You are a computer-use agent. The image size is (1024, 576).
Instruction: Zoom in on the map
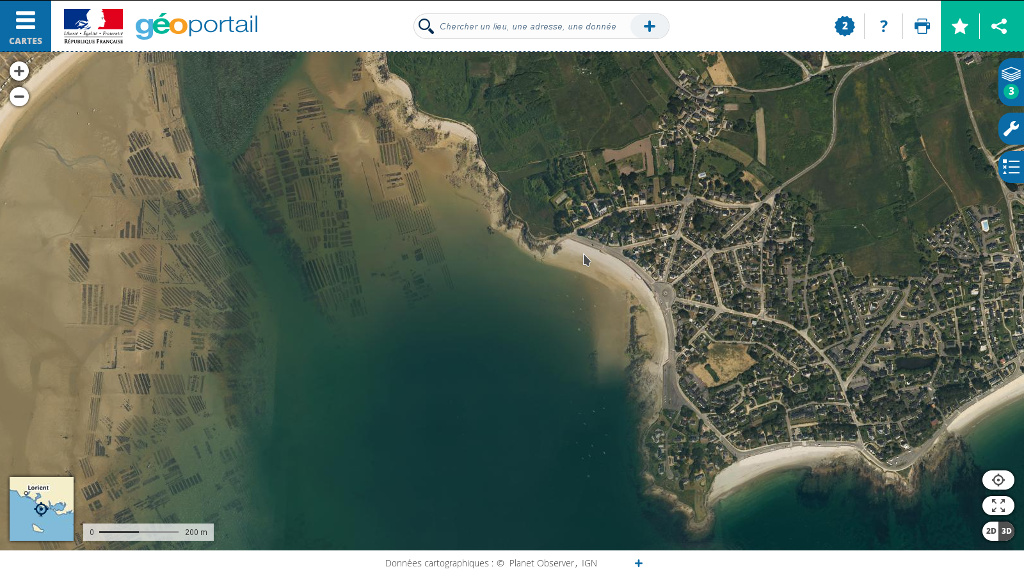click(x=19, y=71)
